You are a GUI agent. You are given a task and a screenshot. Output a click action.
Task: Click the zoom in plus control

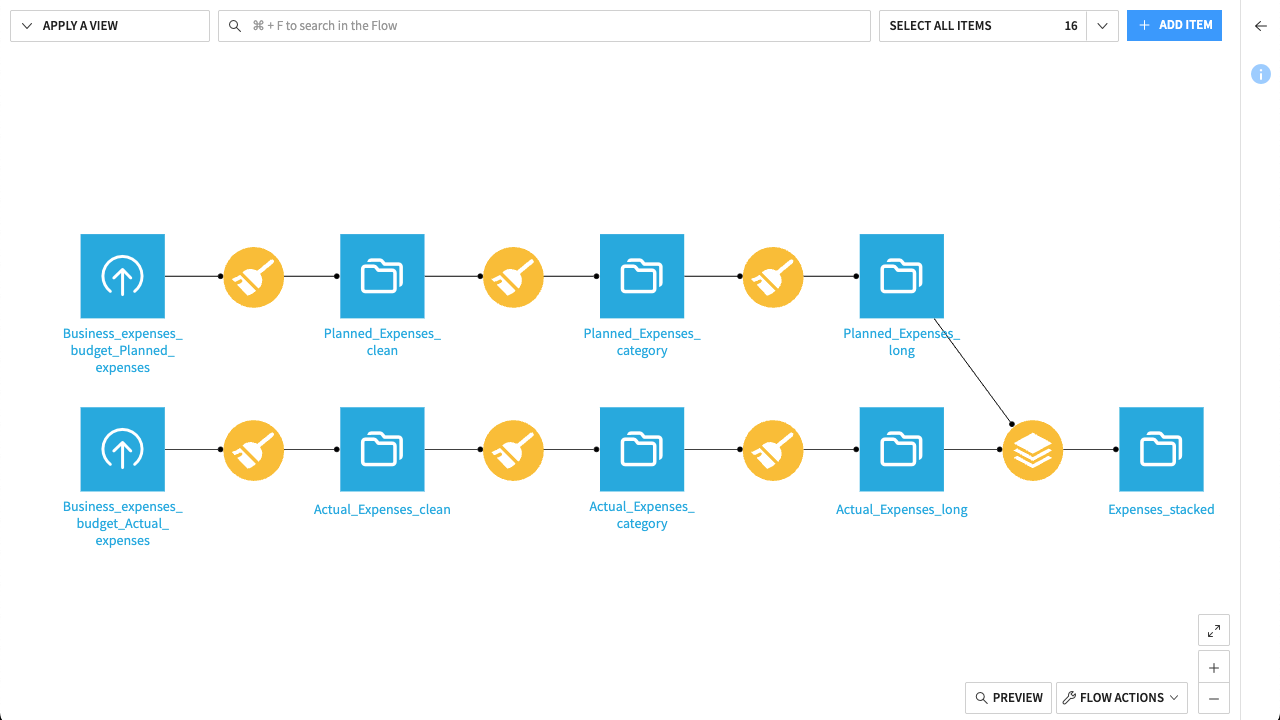pyautogui.click(x=1213, y=666)
